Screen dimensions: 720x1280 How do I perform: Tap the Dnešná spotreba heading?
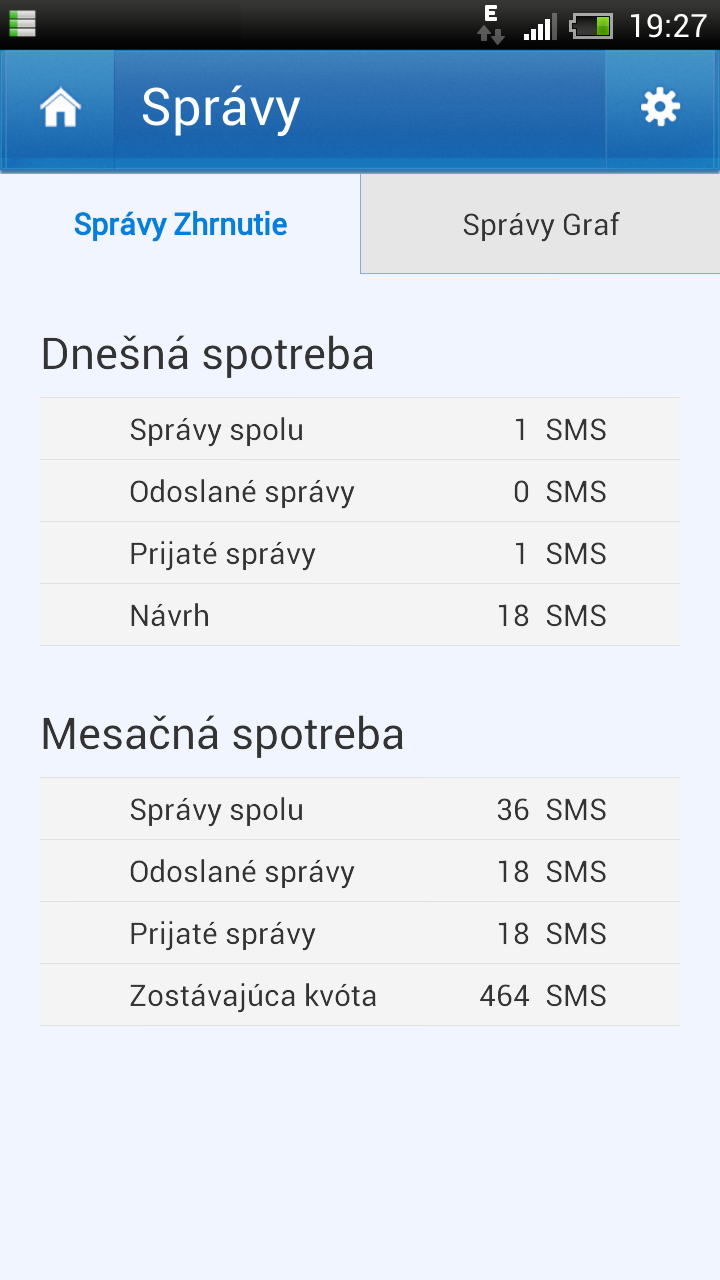208,355
